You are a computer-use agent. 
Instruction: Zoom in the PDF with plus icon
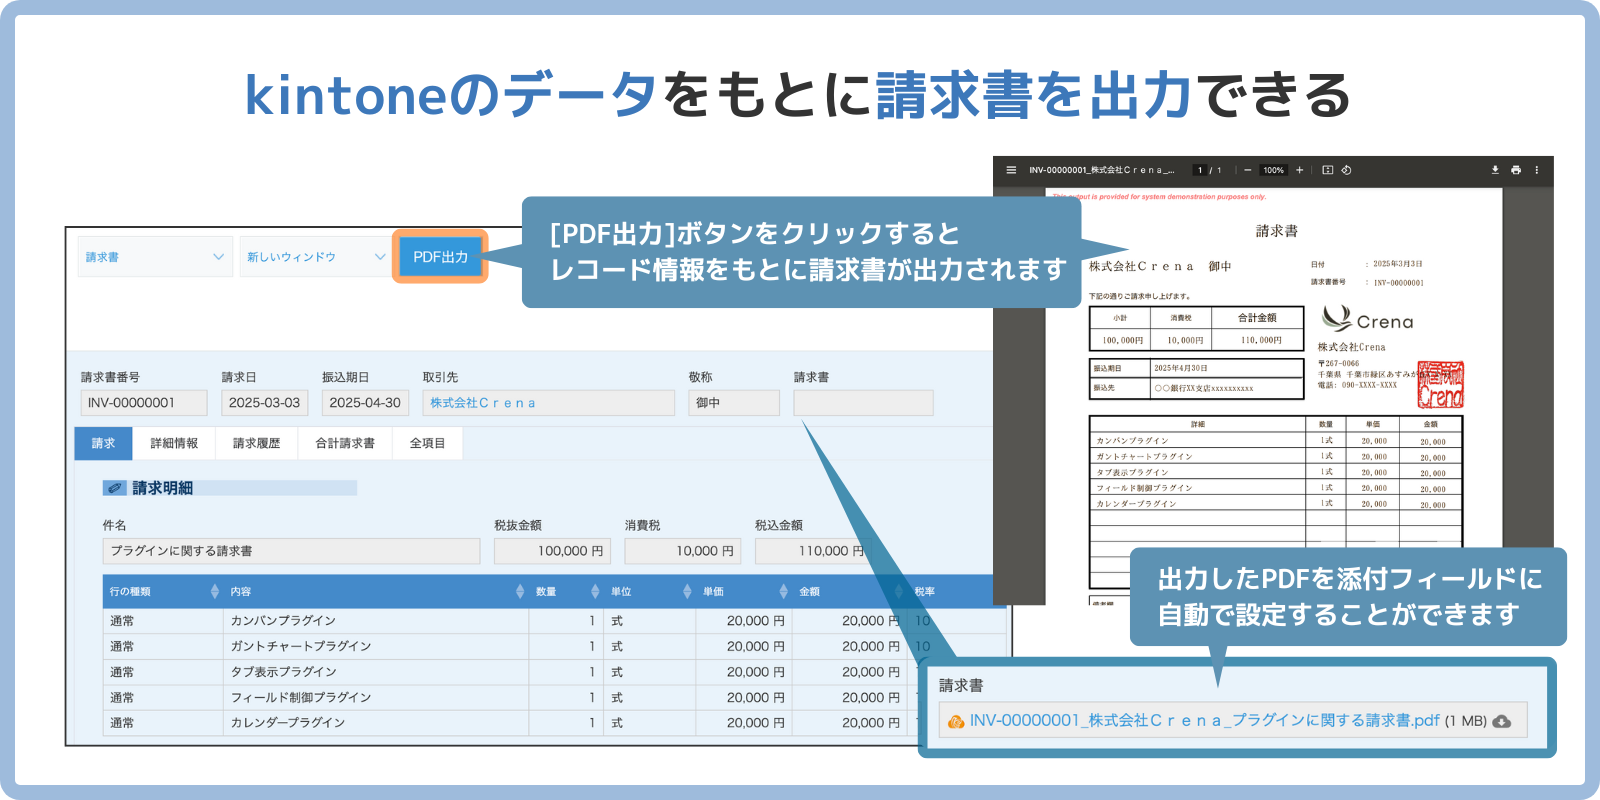point(1300,170)
